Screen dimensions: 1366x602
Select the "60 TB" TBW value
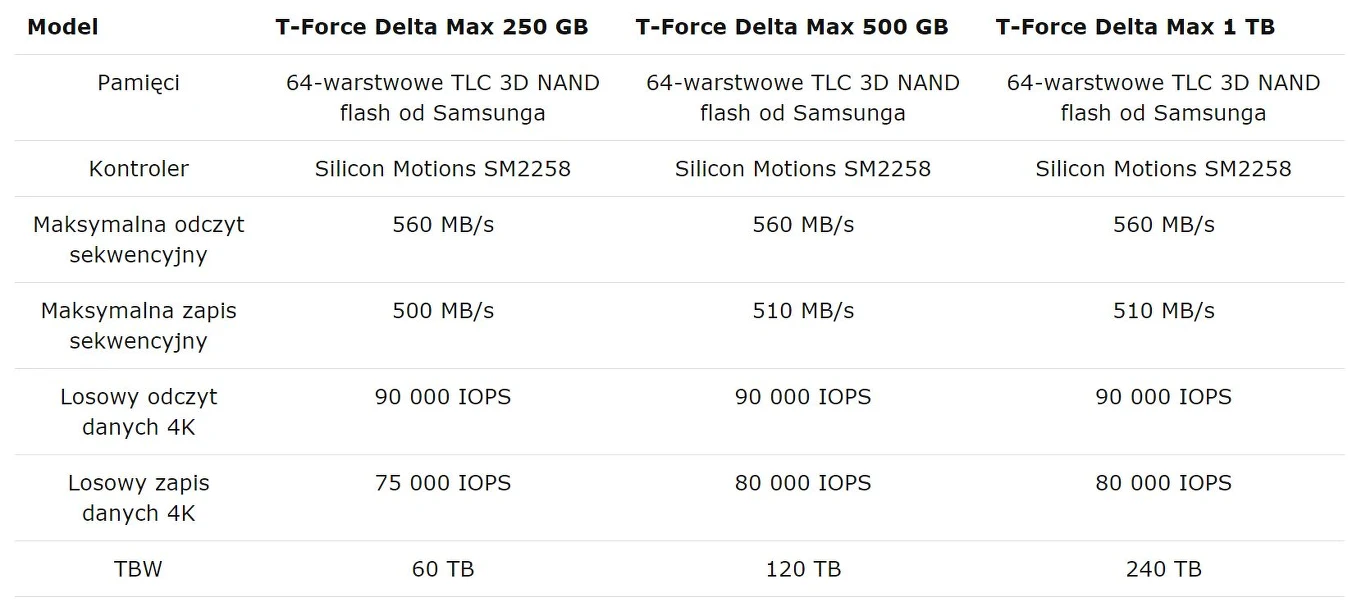tap(443, 569)
